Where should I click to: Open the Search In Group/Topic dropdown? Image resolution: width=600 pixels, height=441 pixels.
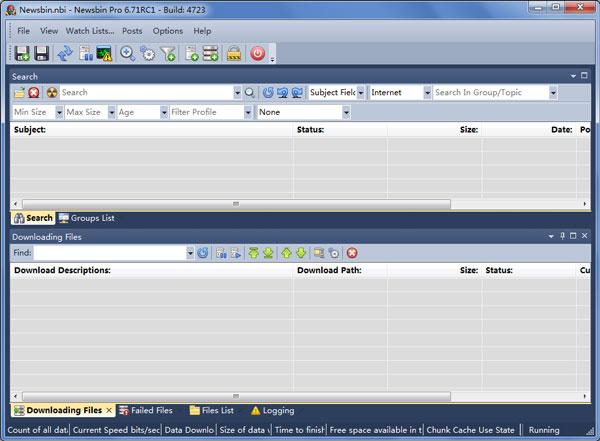click(x=553, y=93)
